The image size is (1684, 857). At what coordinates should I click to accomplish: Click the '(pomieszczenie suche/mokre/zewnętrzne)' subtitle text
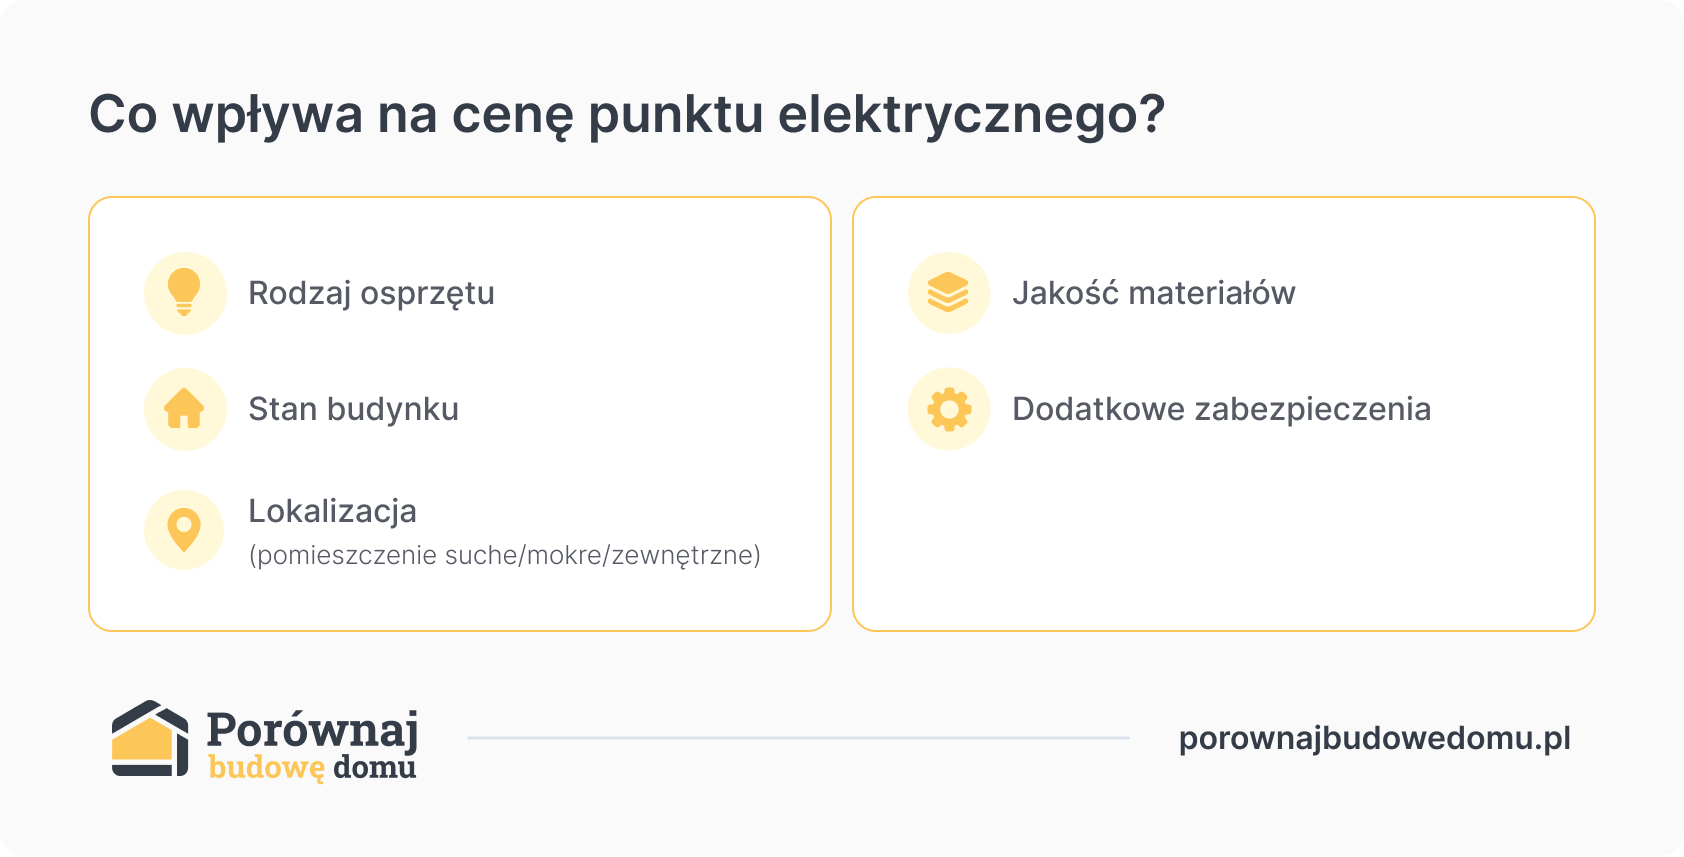point(504,555)
